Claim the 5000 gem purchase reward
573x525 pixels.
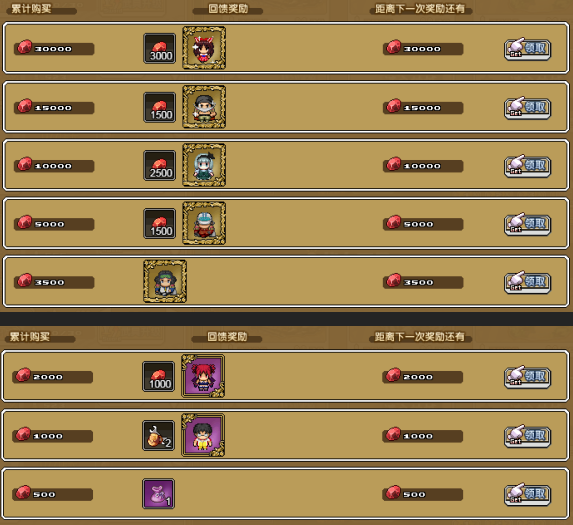click(x=527, y=224)
